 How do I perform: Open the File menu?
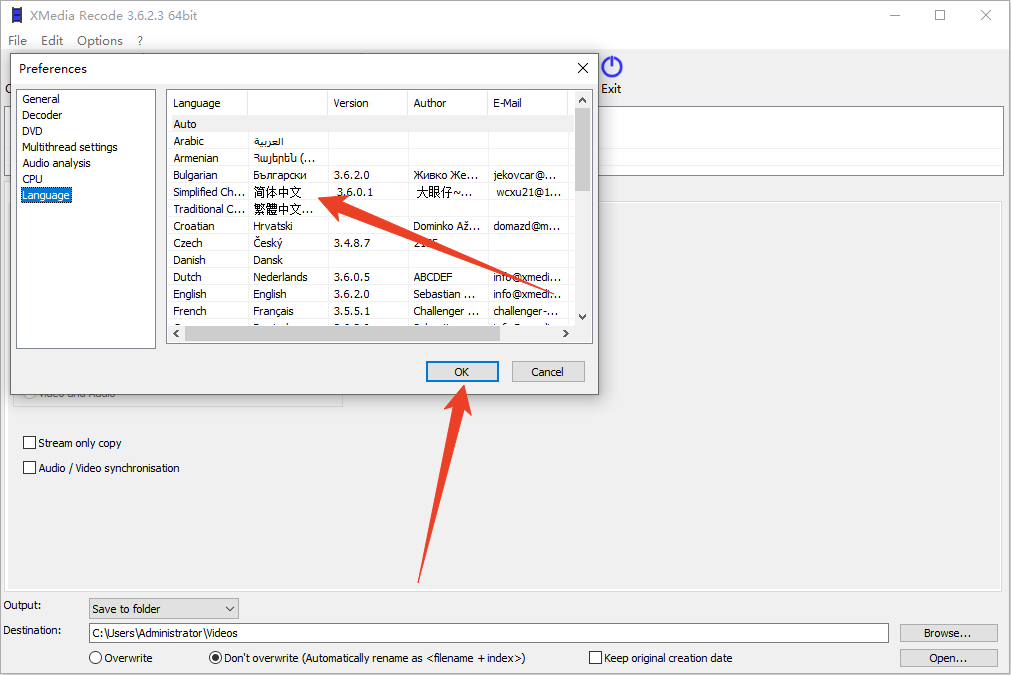pos(17,41)
